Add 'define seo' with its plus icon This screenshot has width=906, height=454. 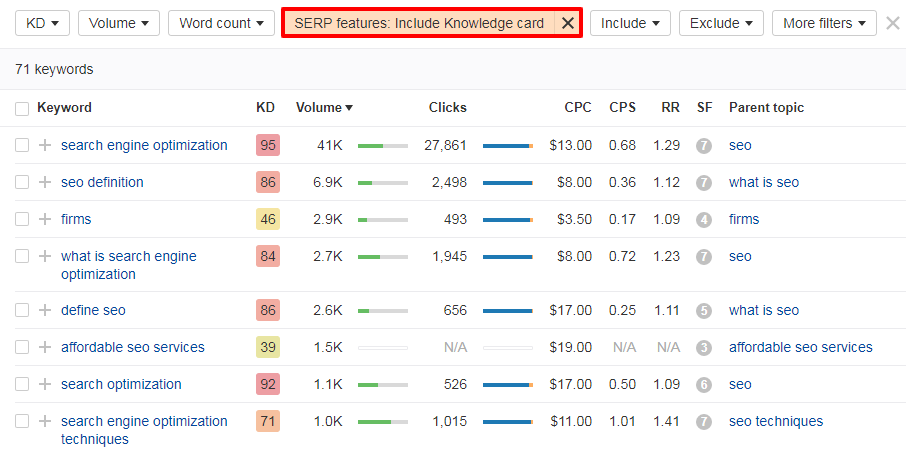45,310
